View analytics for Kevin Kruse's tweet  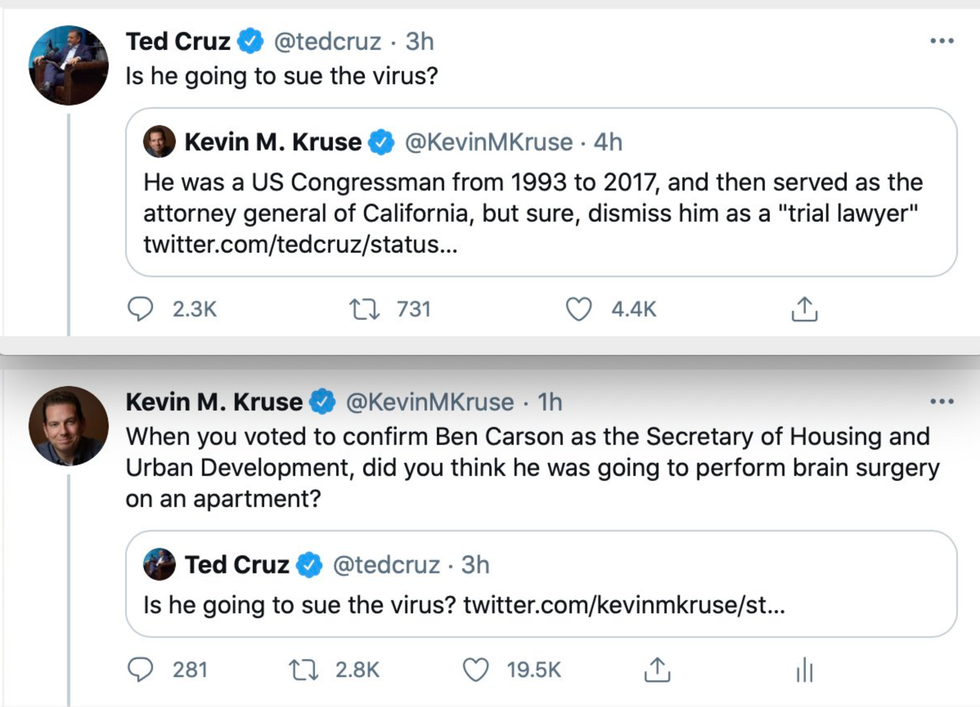(x=804, y=670)
